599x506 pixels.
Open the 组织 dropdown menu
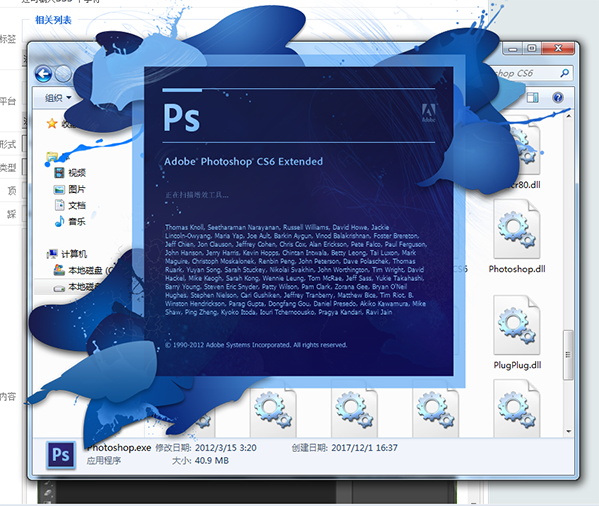(x=58, y=98)
